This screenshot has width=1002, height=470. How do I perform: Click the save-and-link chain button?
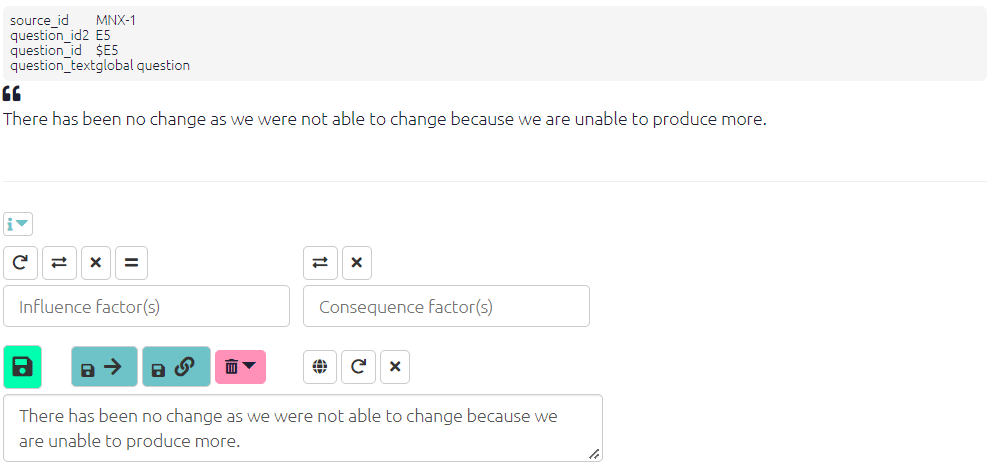[176, 367]
